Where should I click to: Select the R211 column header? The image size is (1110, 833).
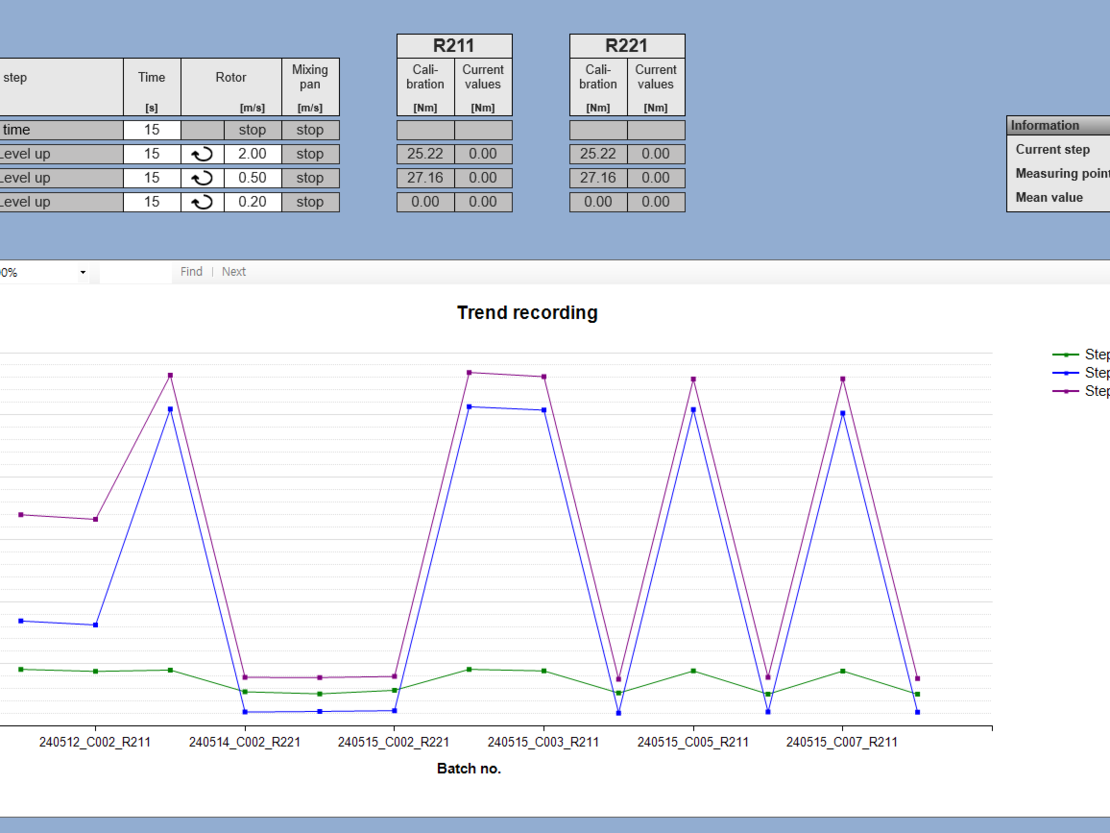point(454,46)
